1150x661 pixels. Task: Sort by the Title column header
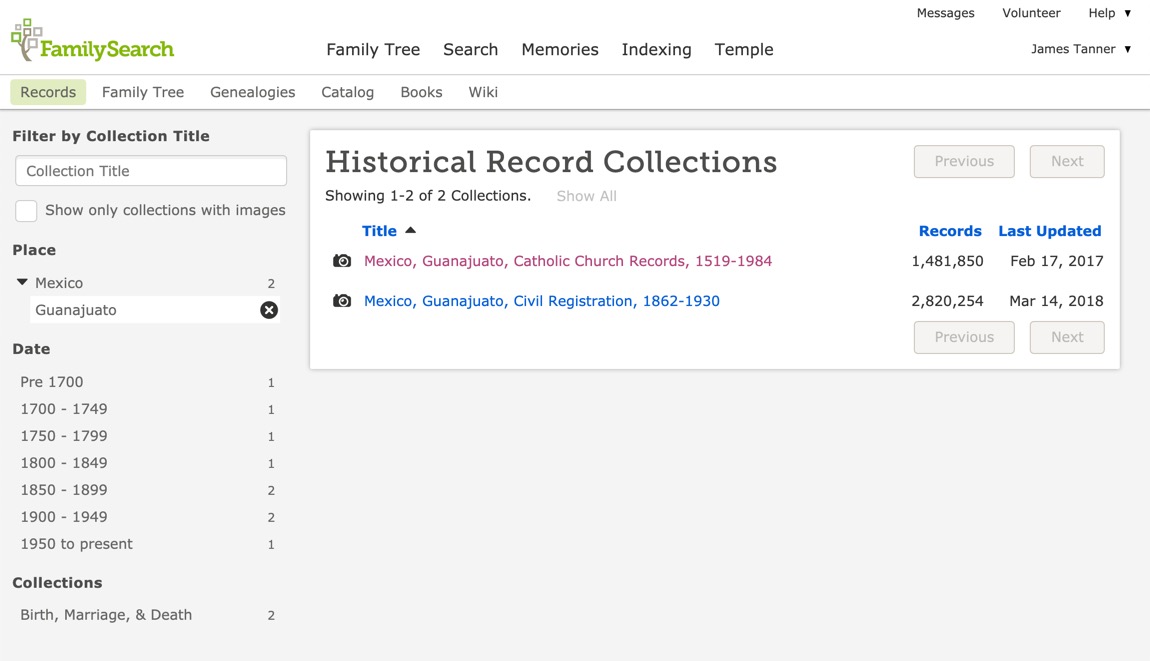click(379, 230)
